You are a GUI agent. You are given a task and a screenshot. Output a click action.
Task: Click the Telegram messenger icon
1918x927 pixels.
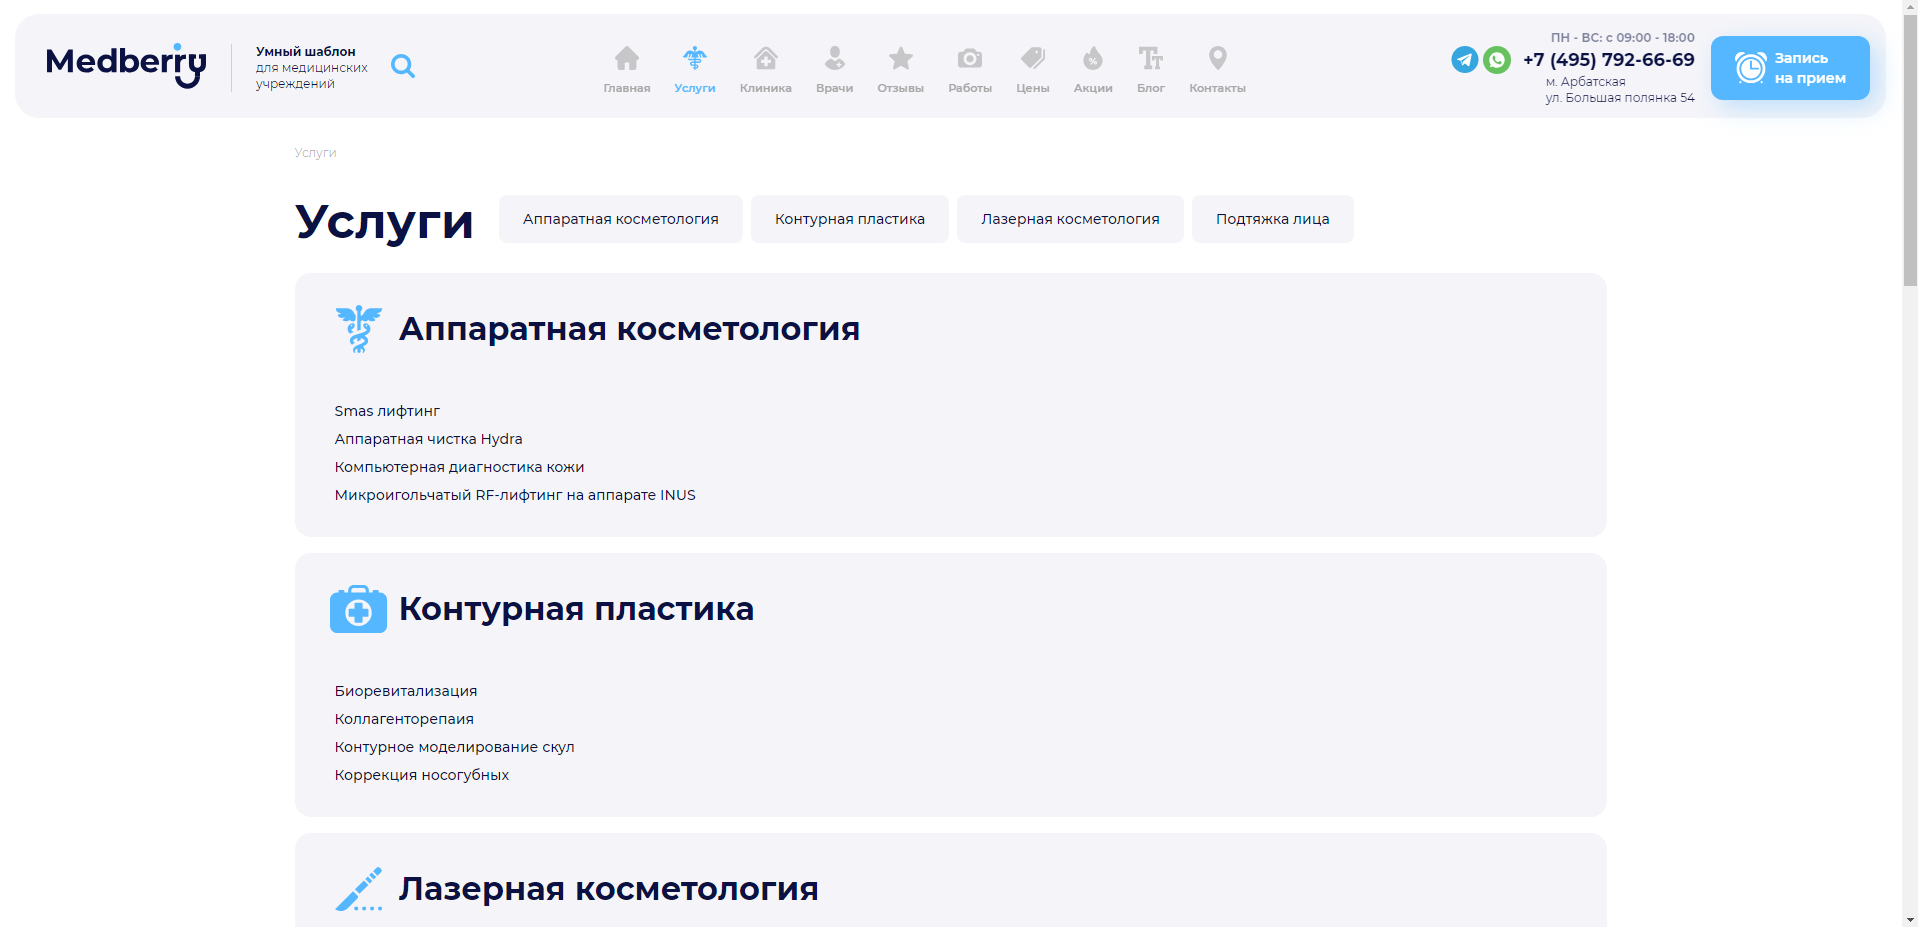click(x=1464, y=60)
